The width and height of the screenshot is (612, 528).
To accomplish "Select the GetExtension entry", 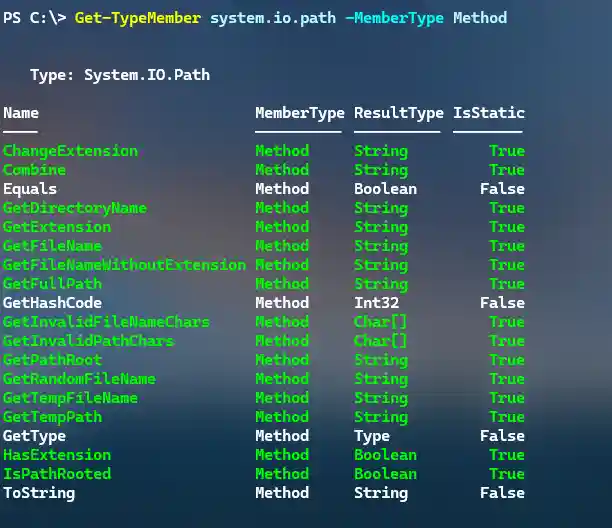I will tap(57, 227).
